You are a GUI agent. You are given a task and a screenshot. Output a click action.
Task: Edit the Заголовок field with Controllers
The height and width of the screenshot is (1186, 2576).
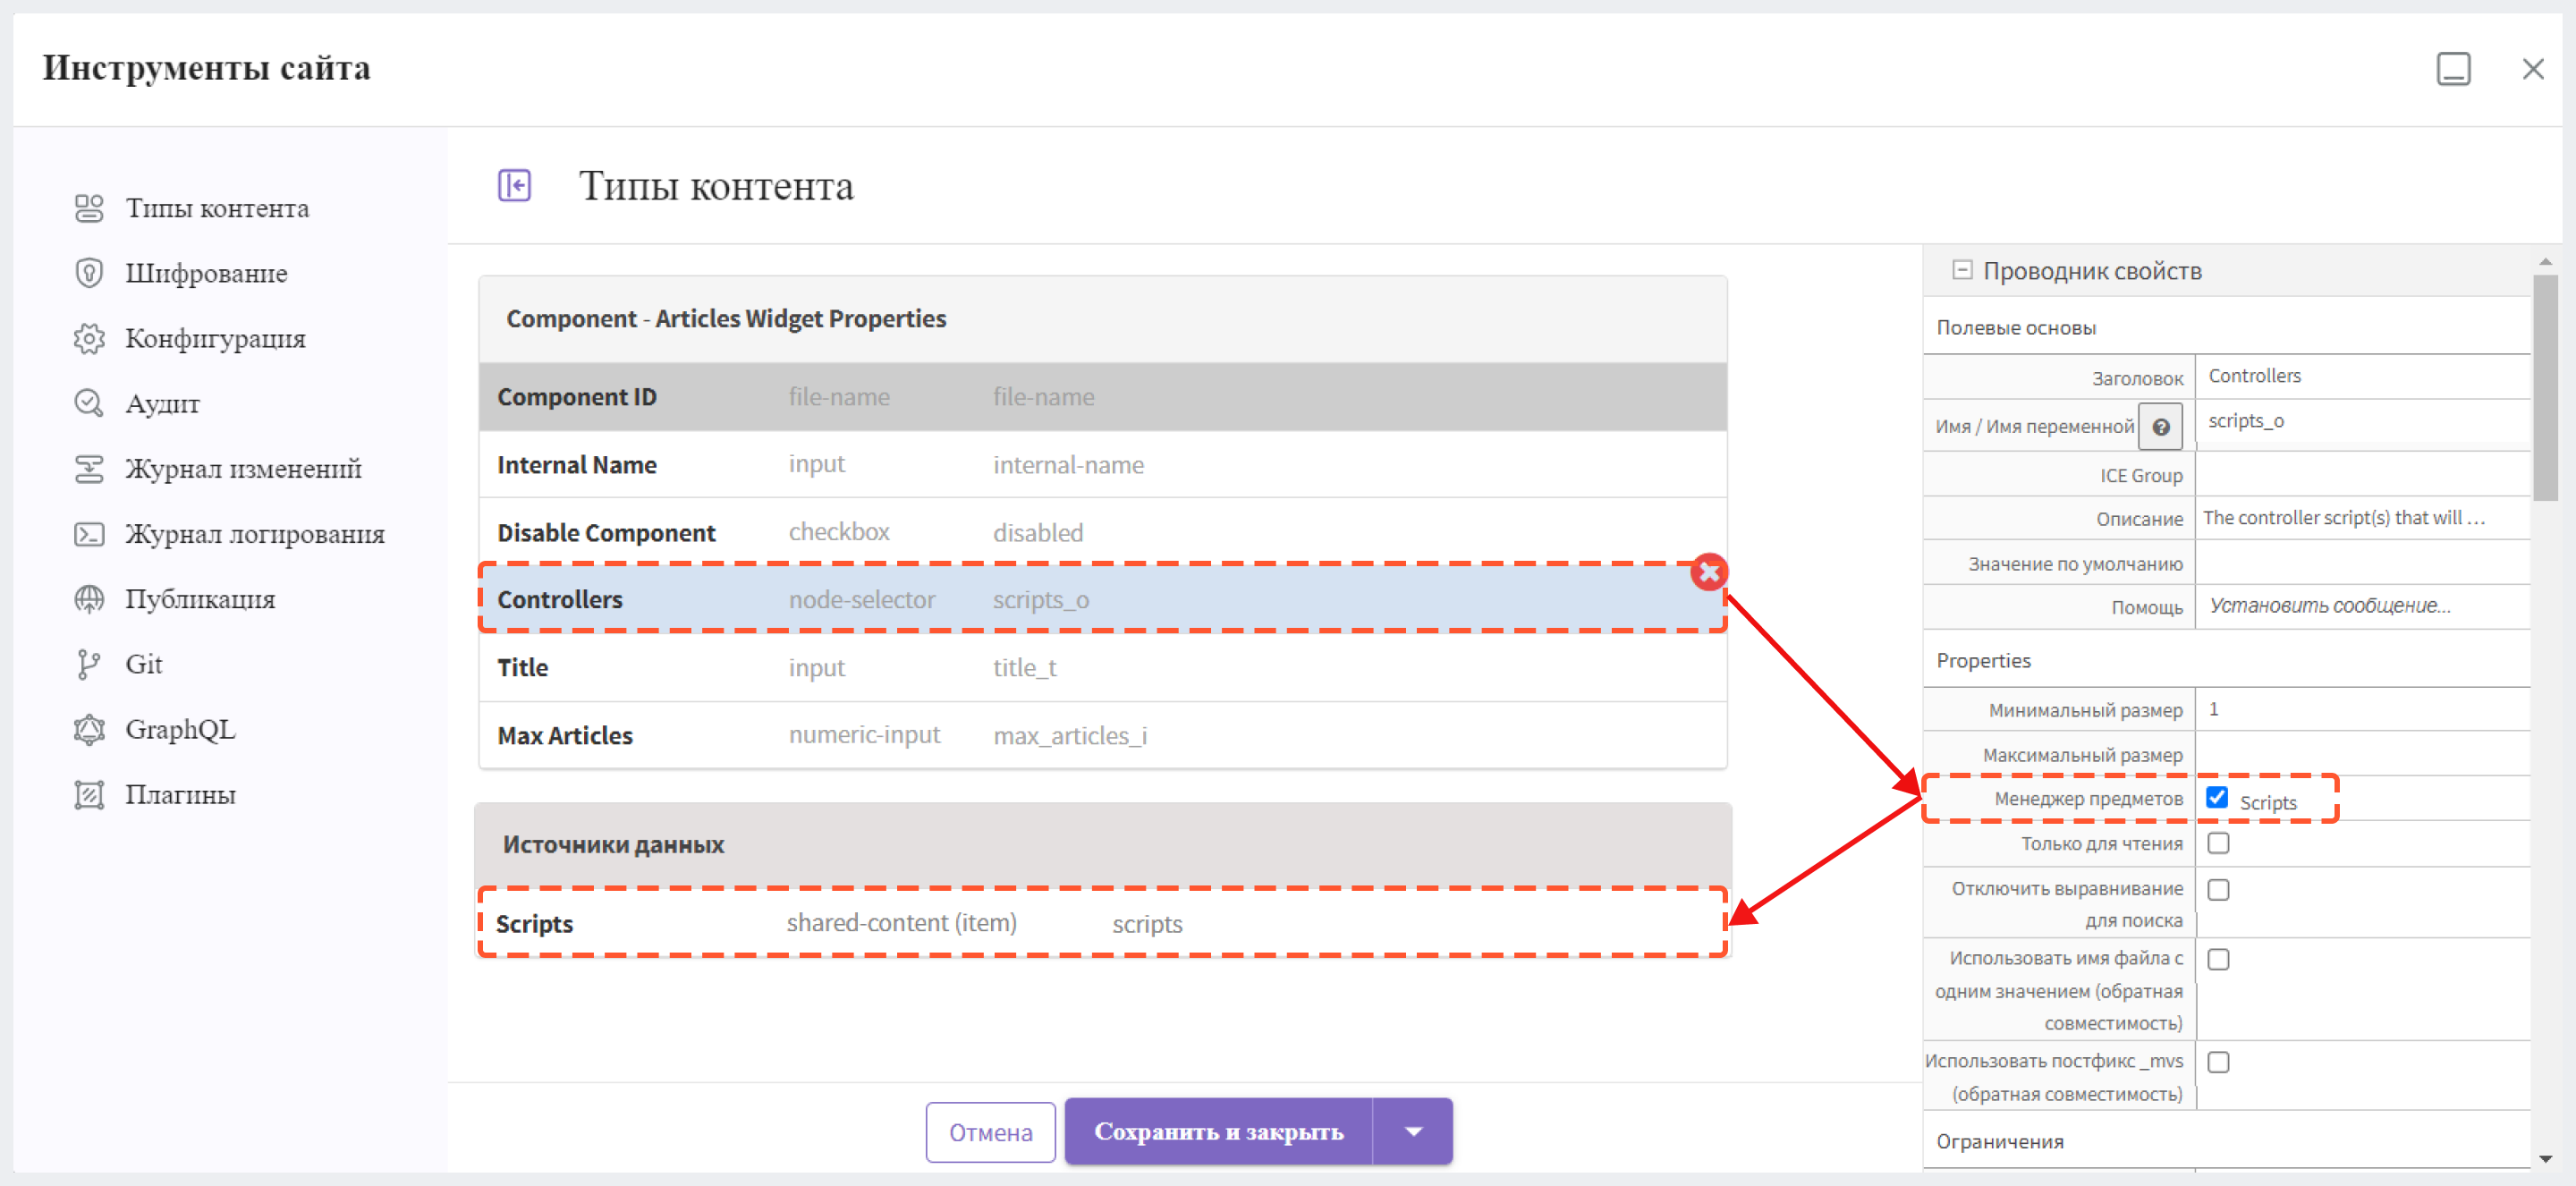2361,376
